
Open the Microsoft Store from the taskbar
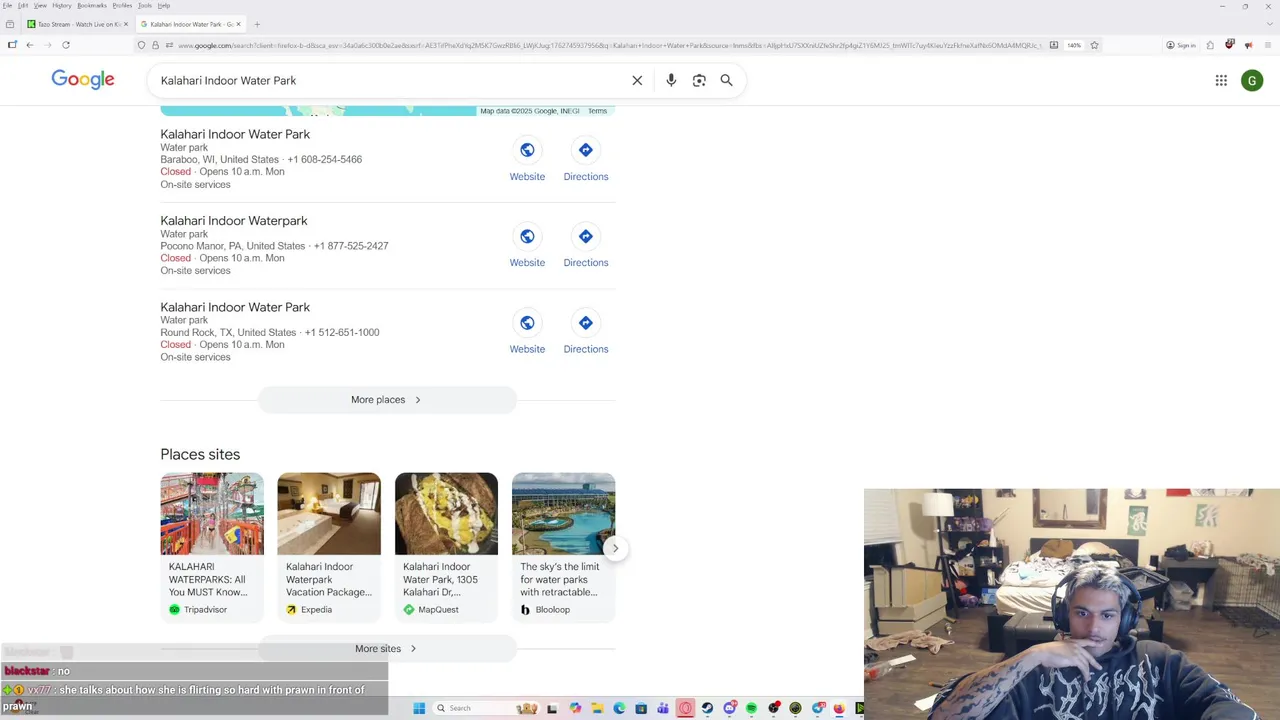coord(641,708)
